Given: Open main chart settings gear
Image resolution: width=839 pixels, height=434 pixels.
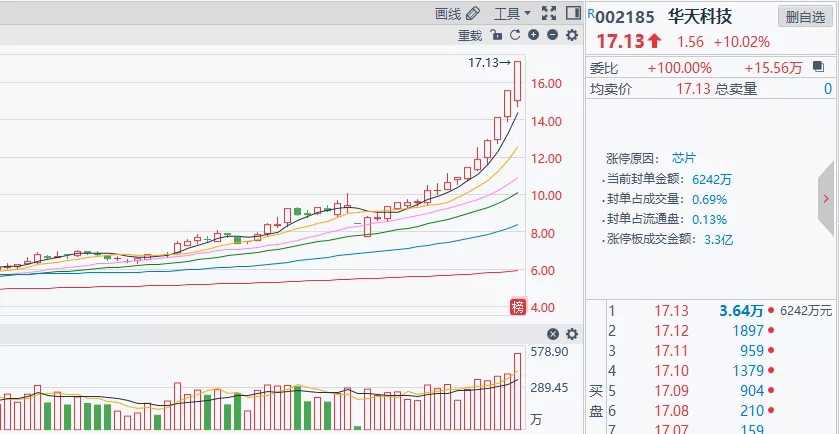Looking at the screenshot, I should click(572, 35).
